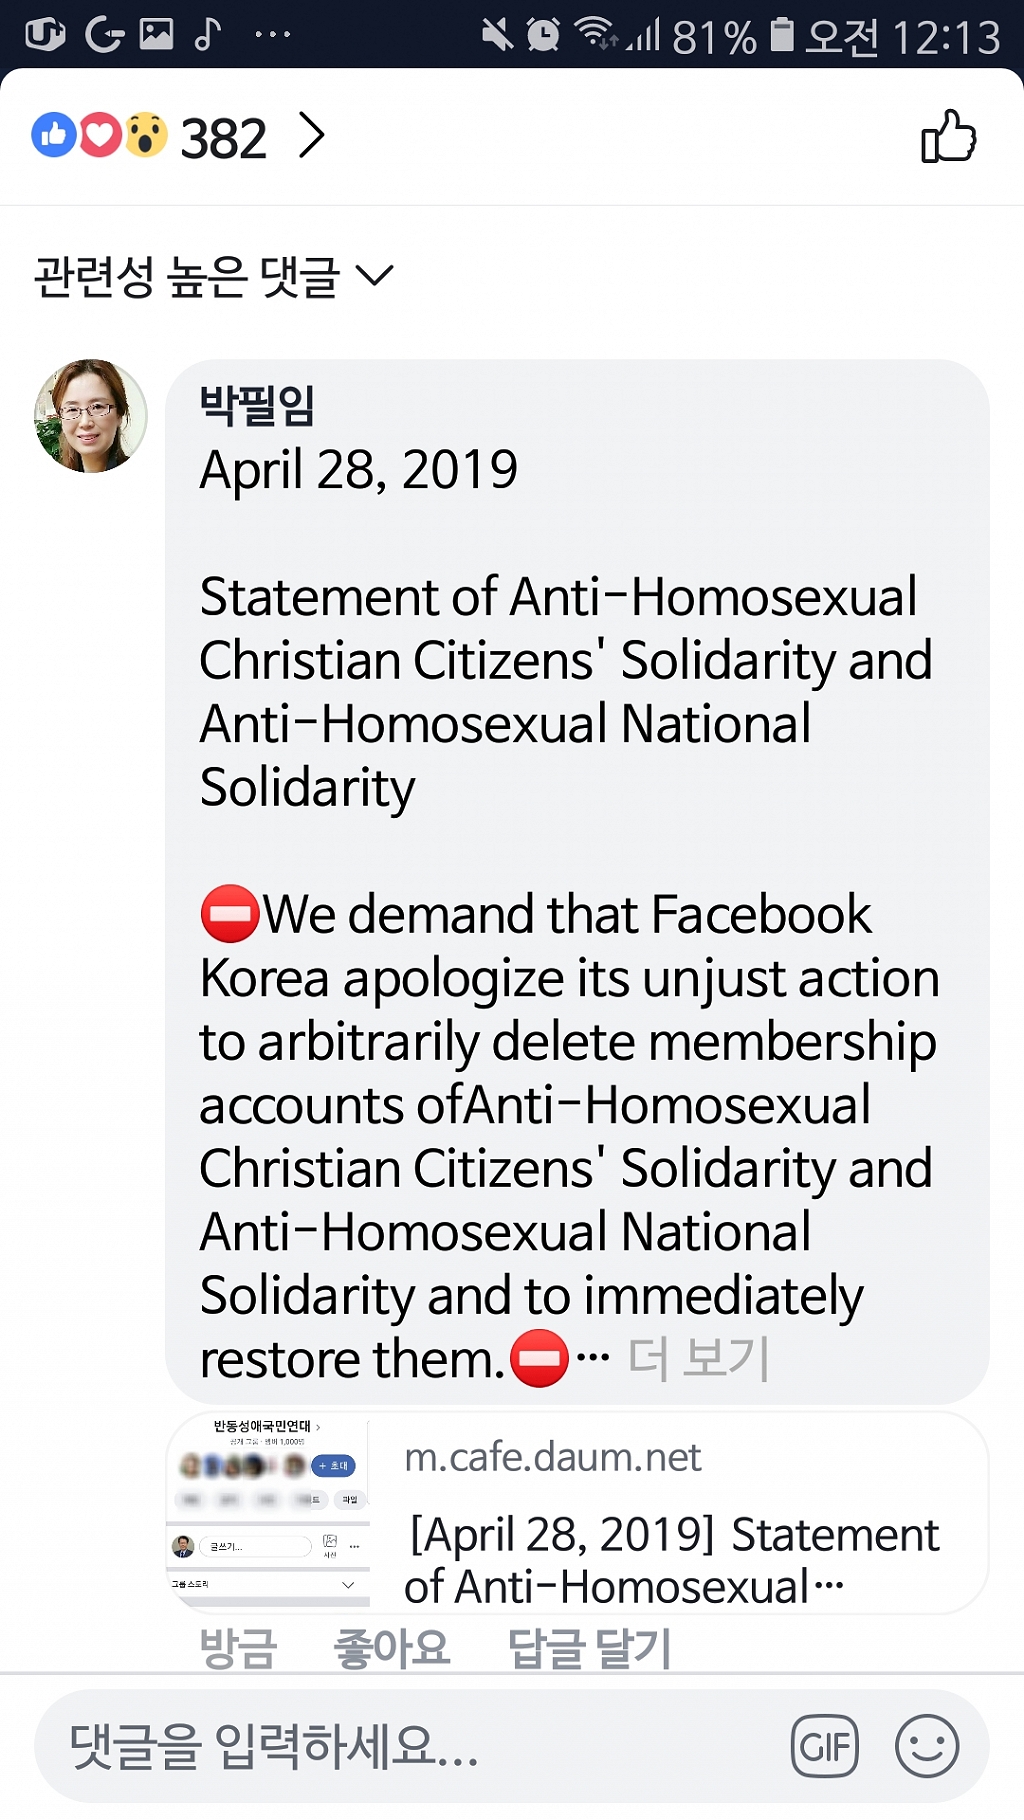Open the emoji smiley picker
The height and width of the screenshot is (1820, 1024).
(x=927, y=1746)
